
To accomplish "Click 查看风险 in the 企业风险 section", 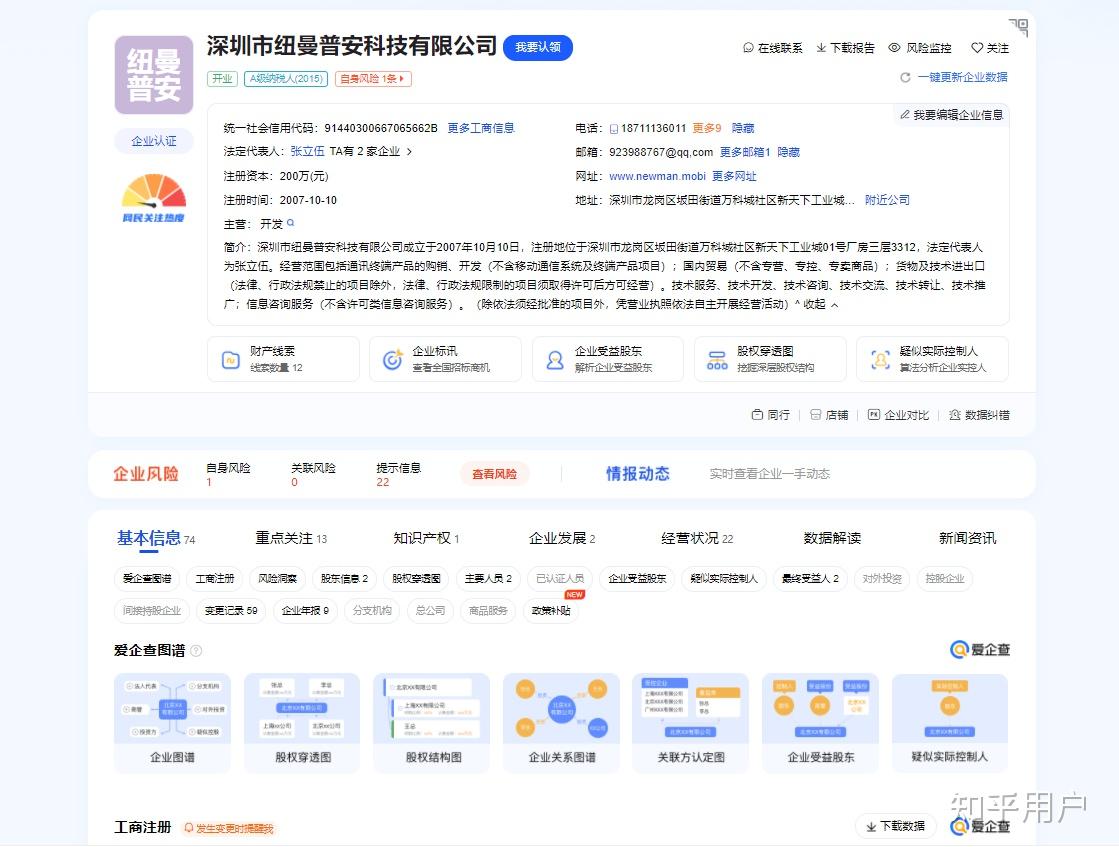I will (494, 474).
